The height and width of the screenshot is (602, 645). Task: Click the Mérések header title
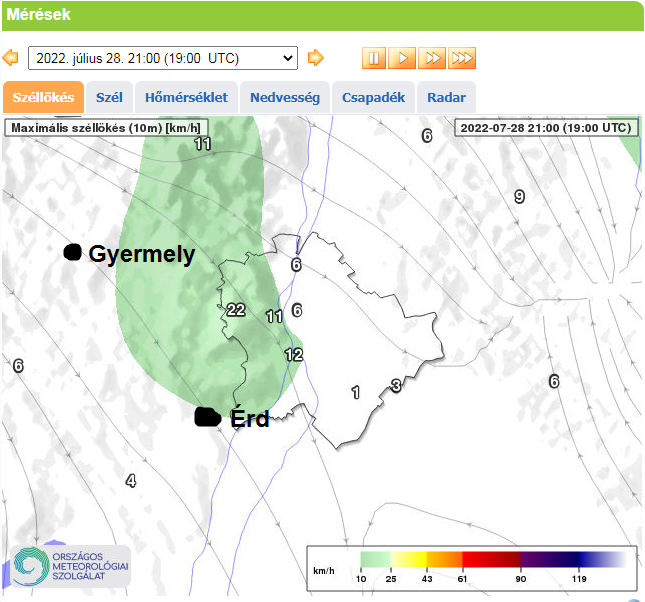39,15
